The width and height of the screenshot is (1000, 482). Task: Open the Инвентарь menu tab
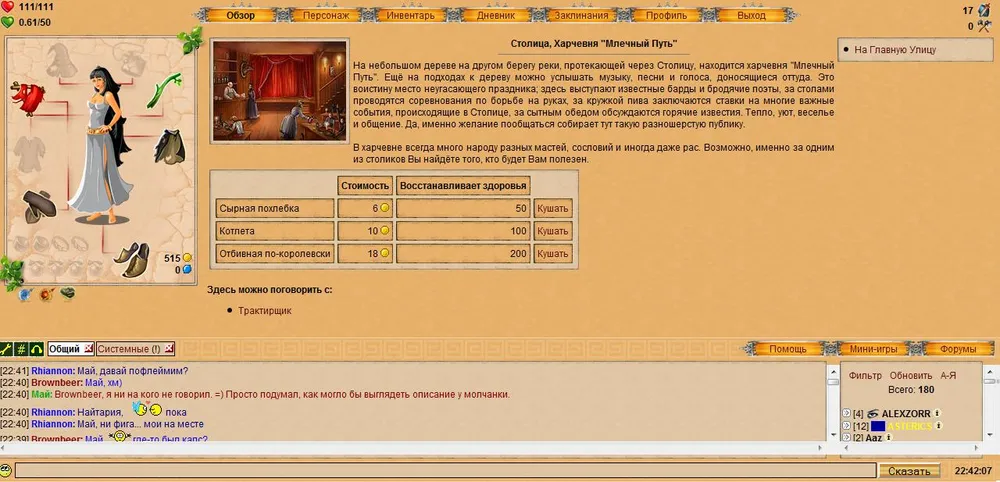[411, 15]
